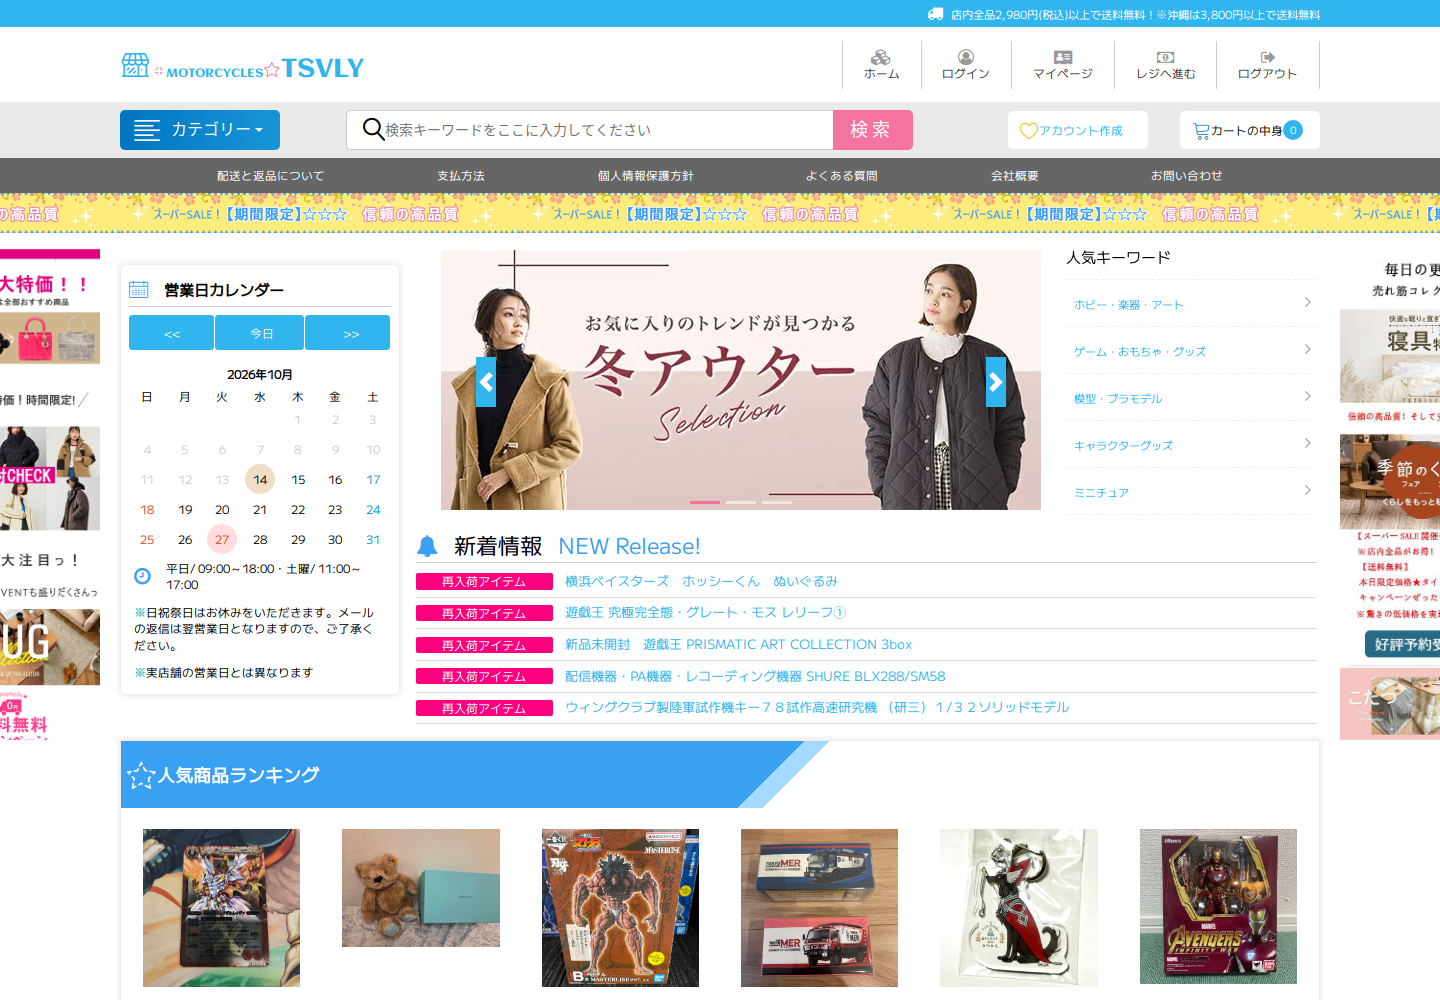Expand キャラクターグッズ keyword chevron
The width and height of the screenshot is (1440, 1000).
[1308, 443]
